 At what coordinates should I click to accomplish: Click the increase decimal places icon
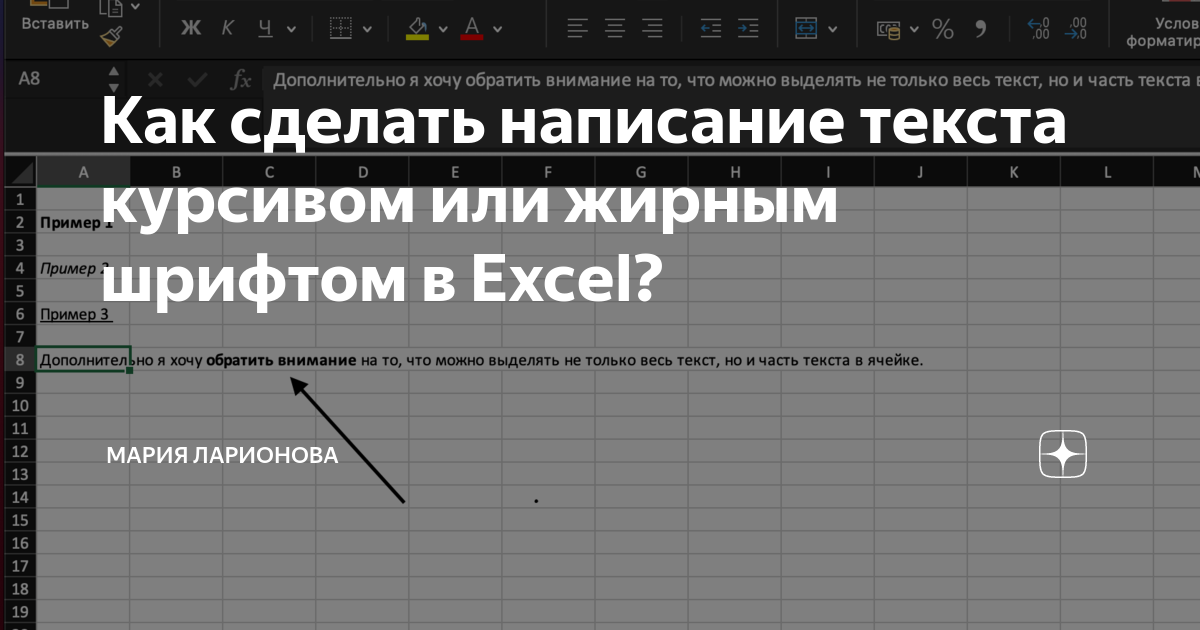point(1040,28)
